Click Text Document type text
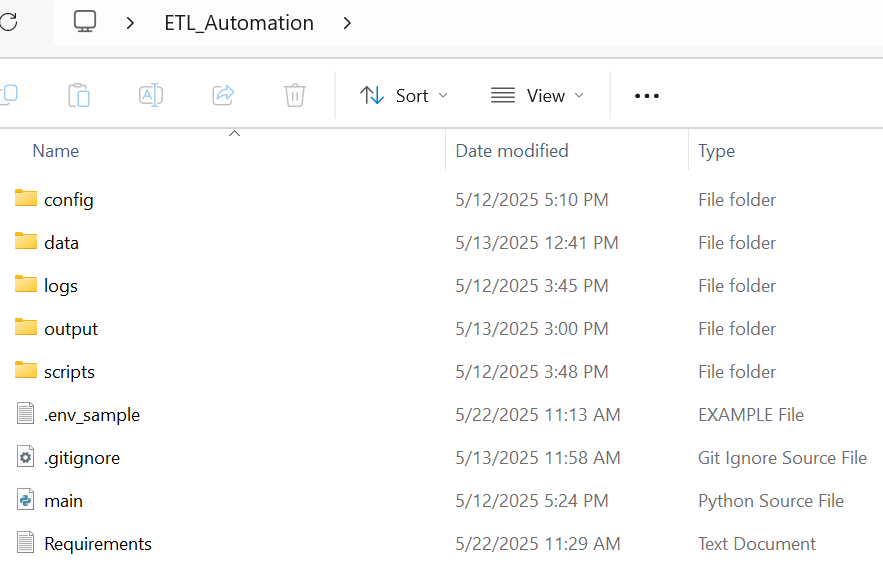This screenshot has width=883, height=573. (757, 544)
